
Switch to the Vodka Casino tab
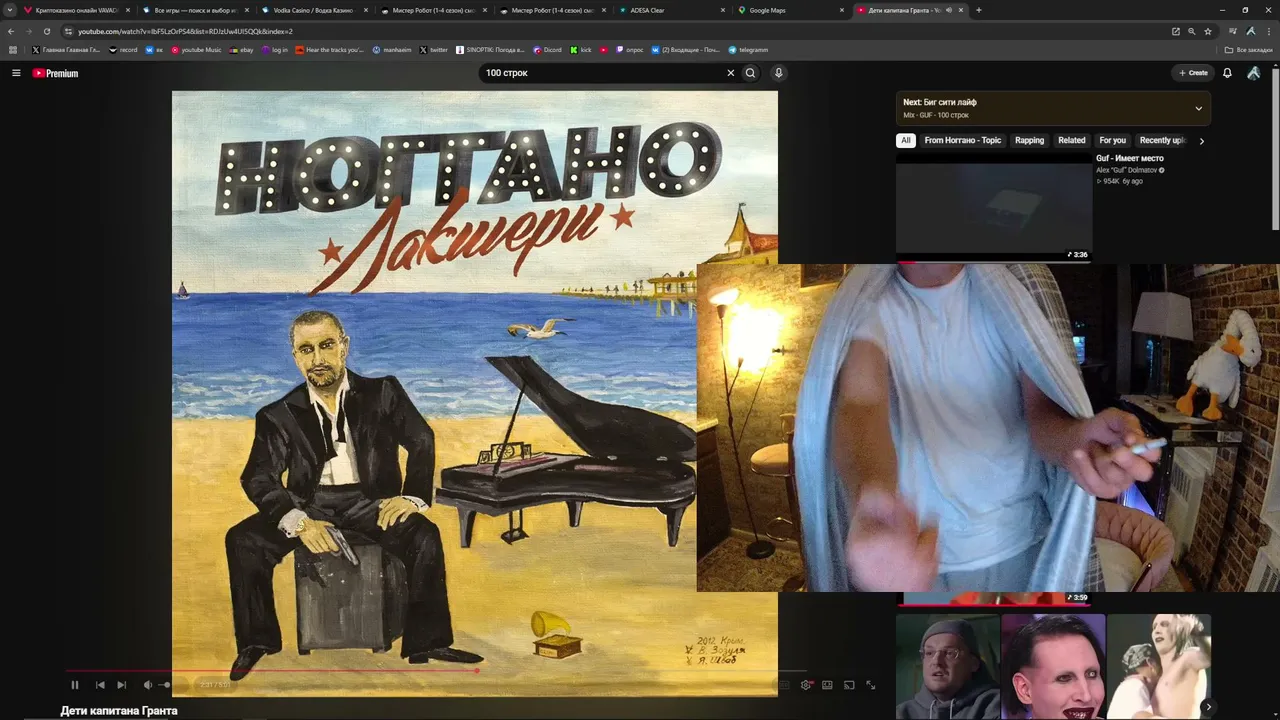pos(314,10)
